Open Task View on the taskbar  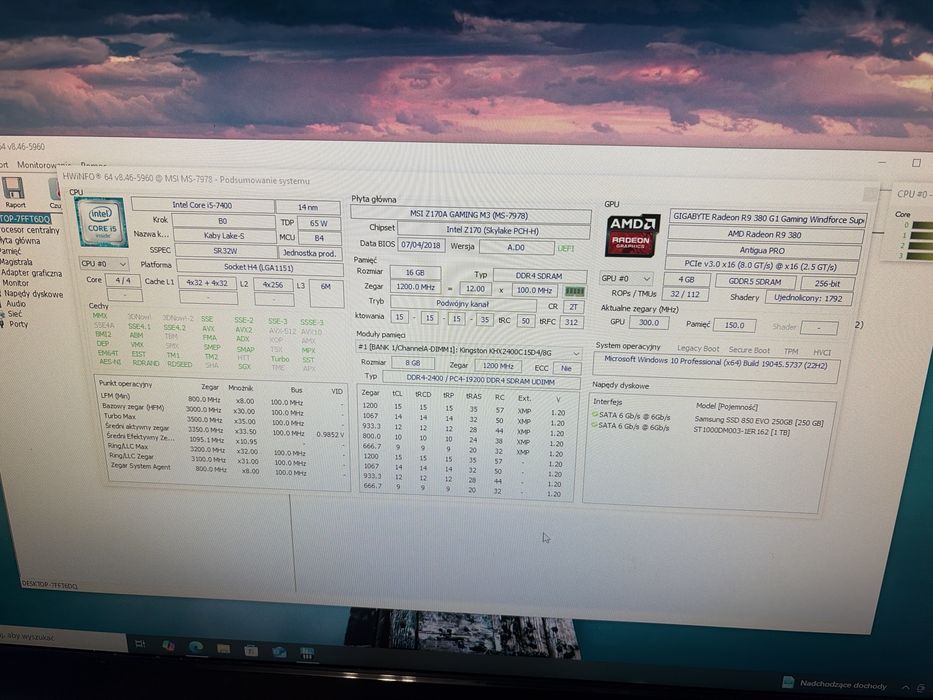pos(140,644)
